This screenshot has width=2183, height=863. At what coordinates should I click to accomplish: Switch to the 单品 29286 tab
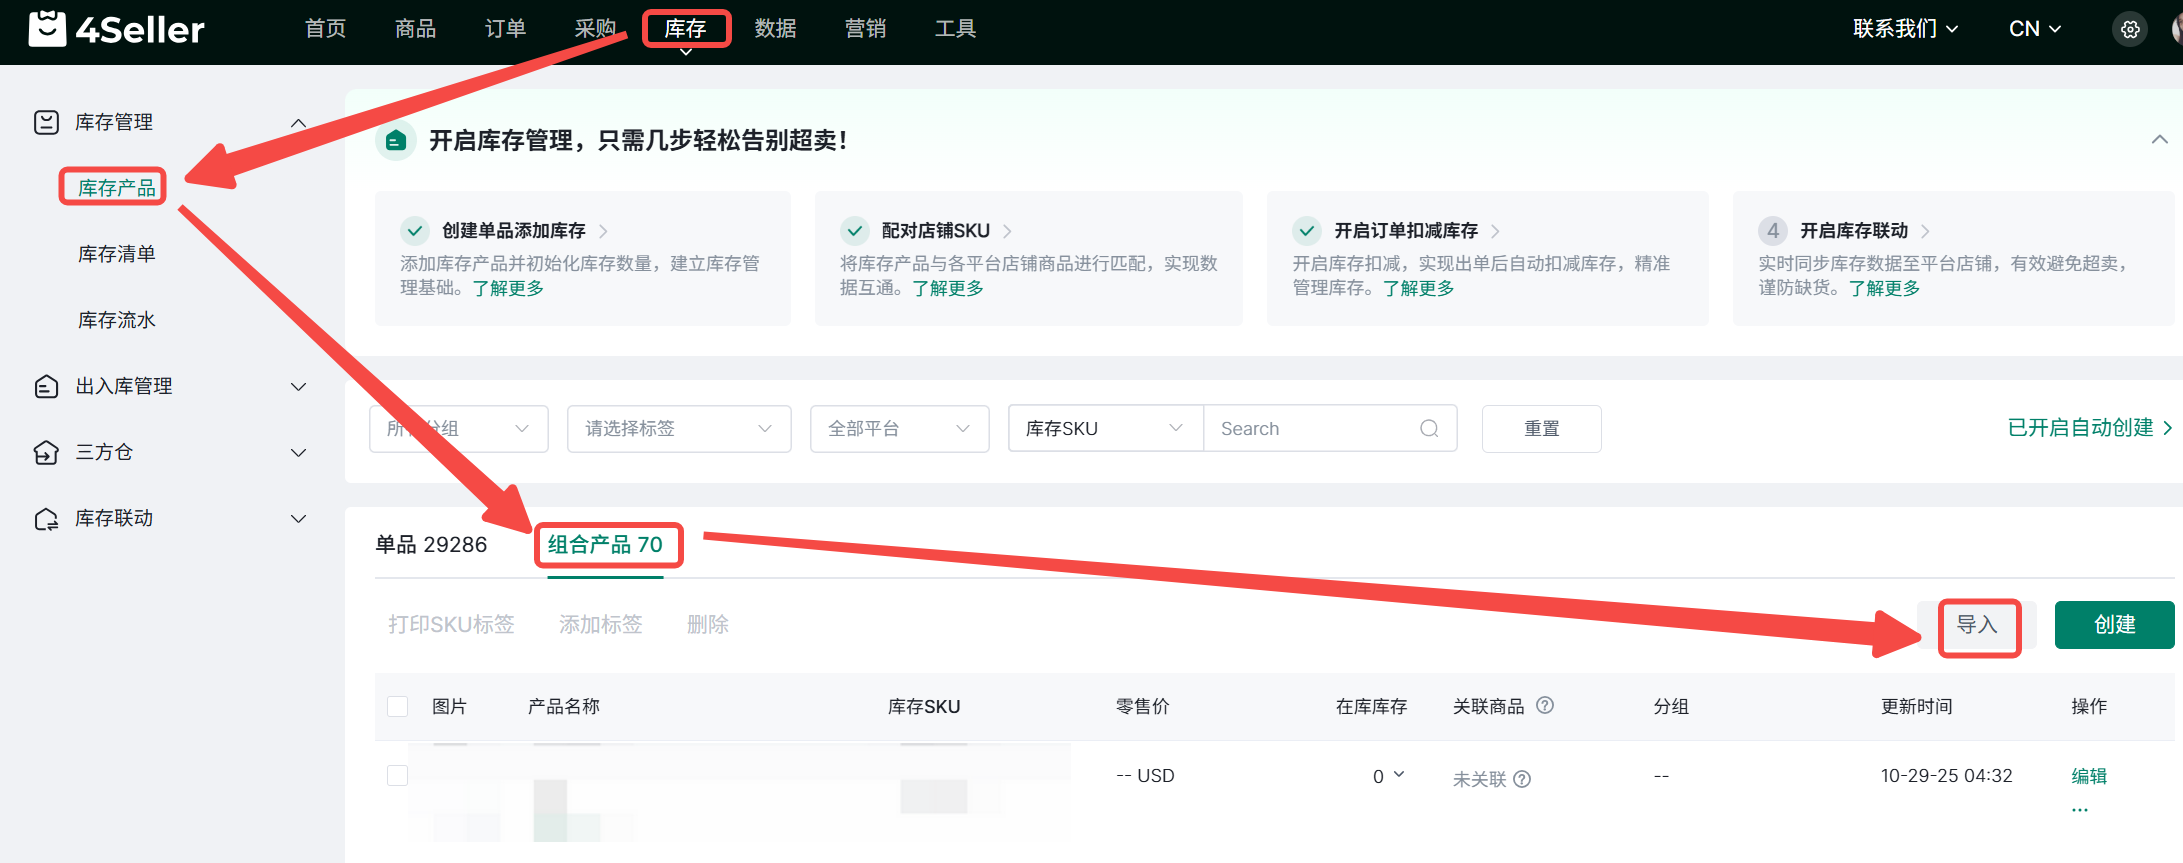431,545
